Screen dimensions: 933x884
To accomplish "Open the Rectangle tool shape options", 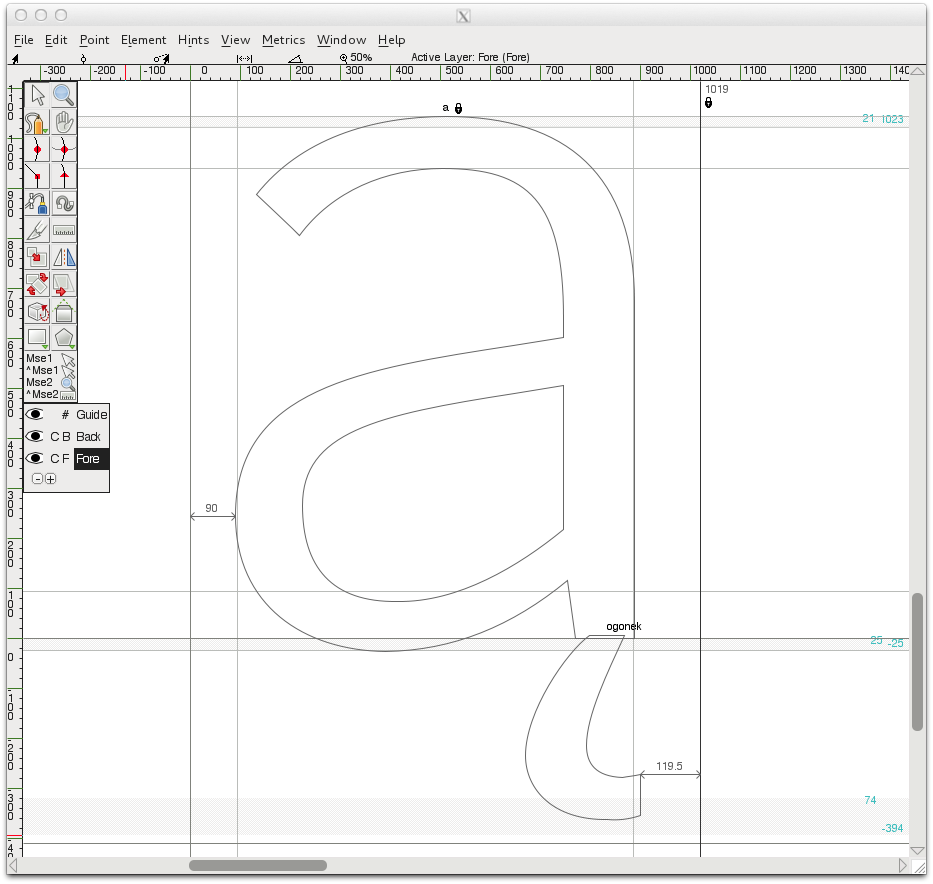I will coord(38,338).
